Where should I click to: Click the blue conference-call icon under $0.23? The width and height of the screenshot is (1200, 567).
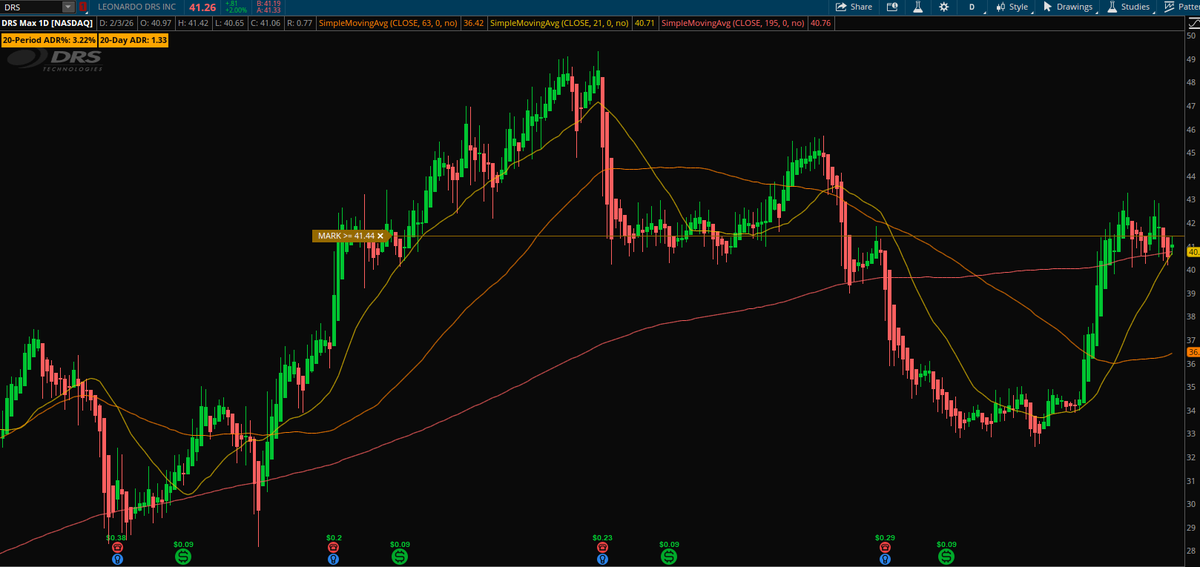coord(602,560)
